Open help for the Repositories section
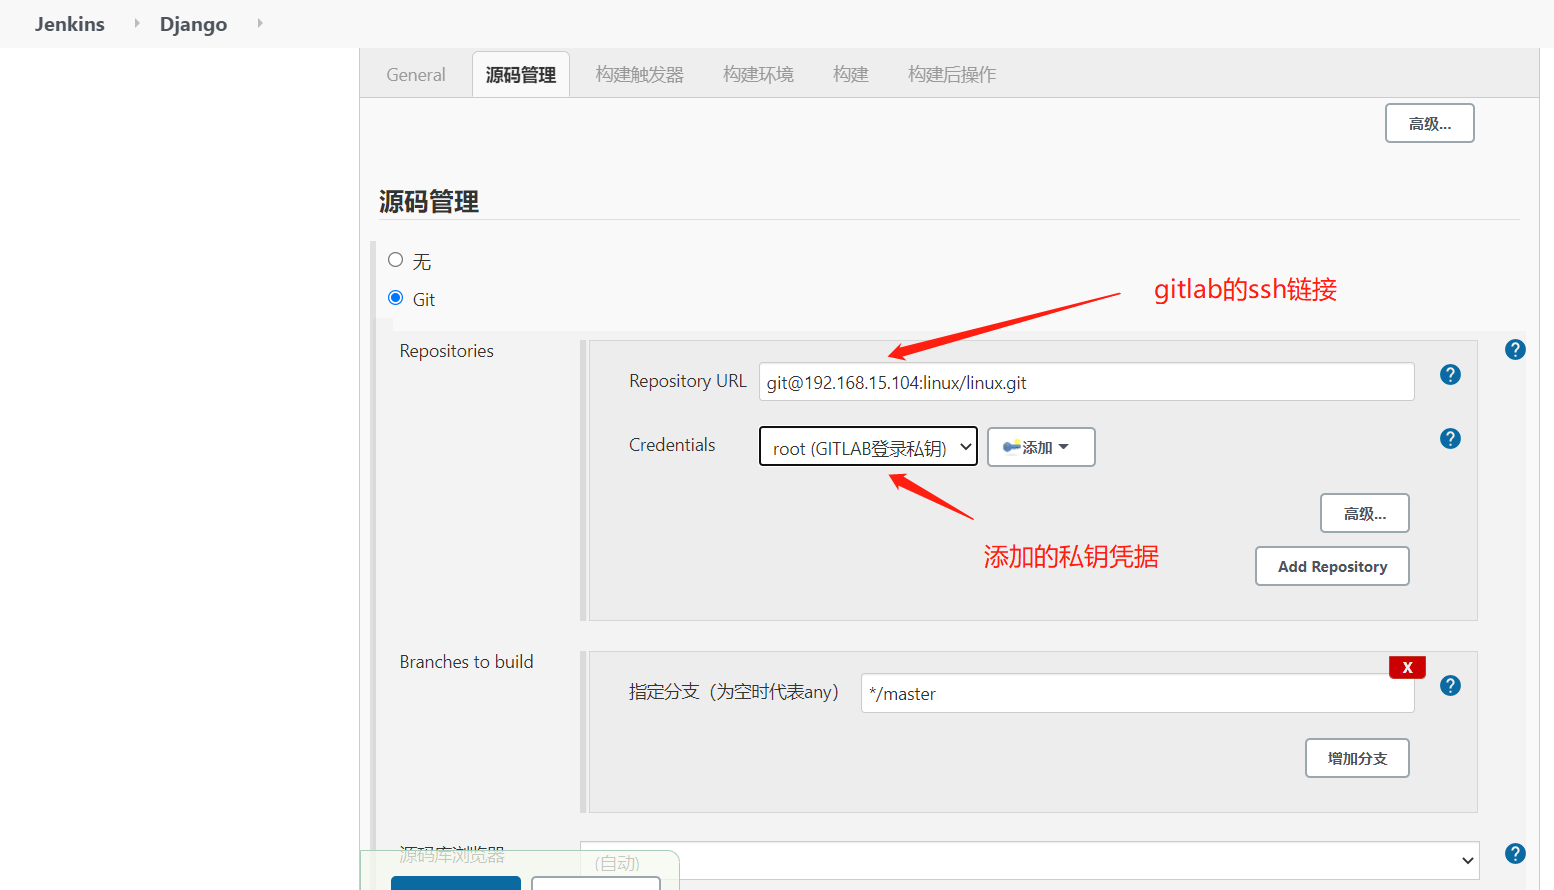The height and width of the screenshot is (890, 1554). (1515, 350)
